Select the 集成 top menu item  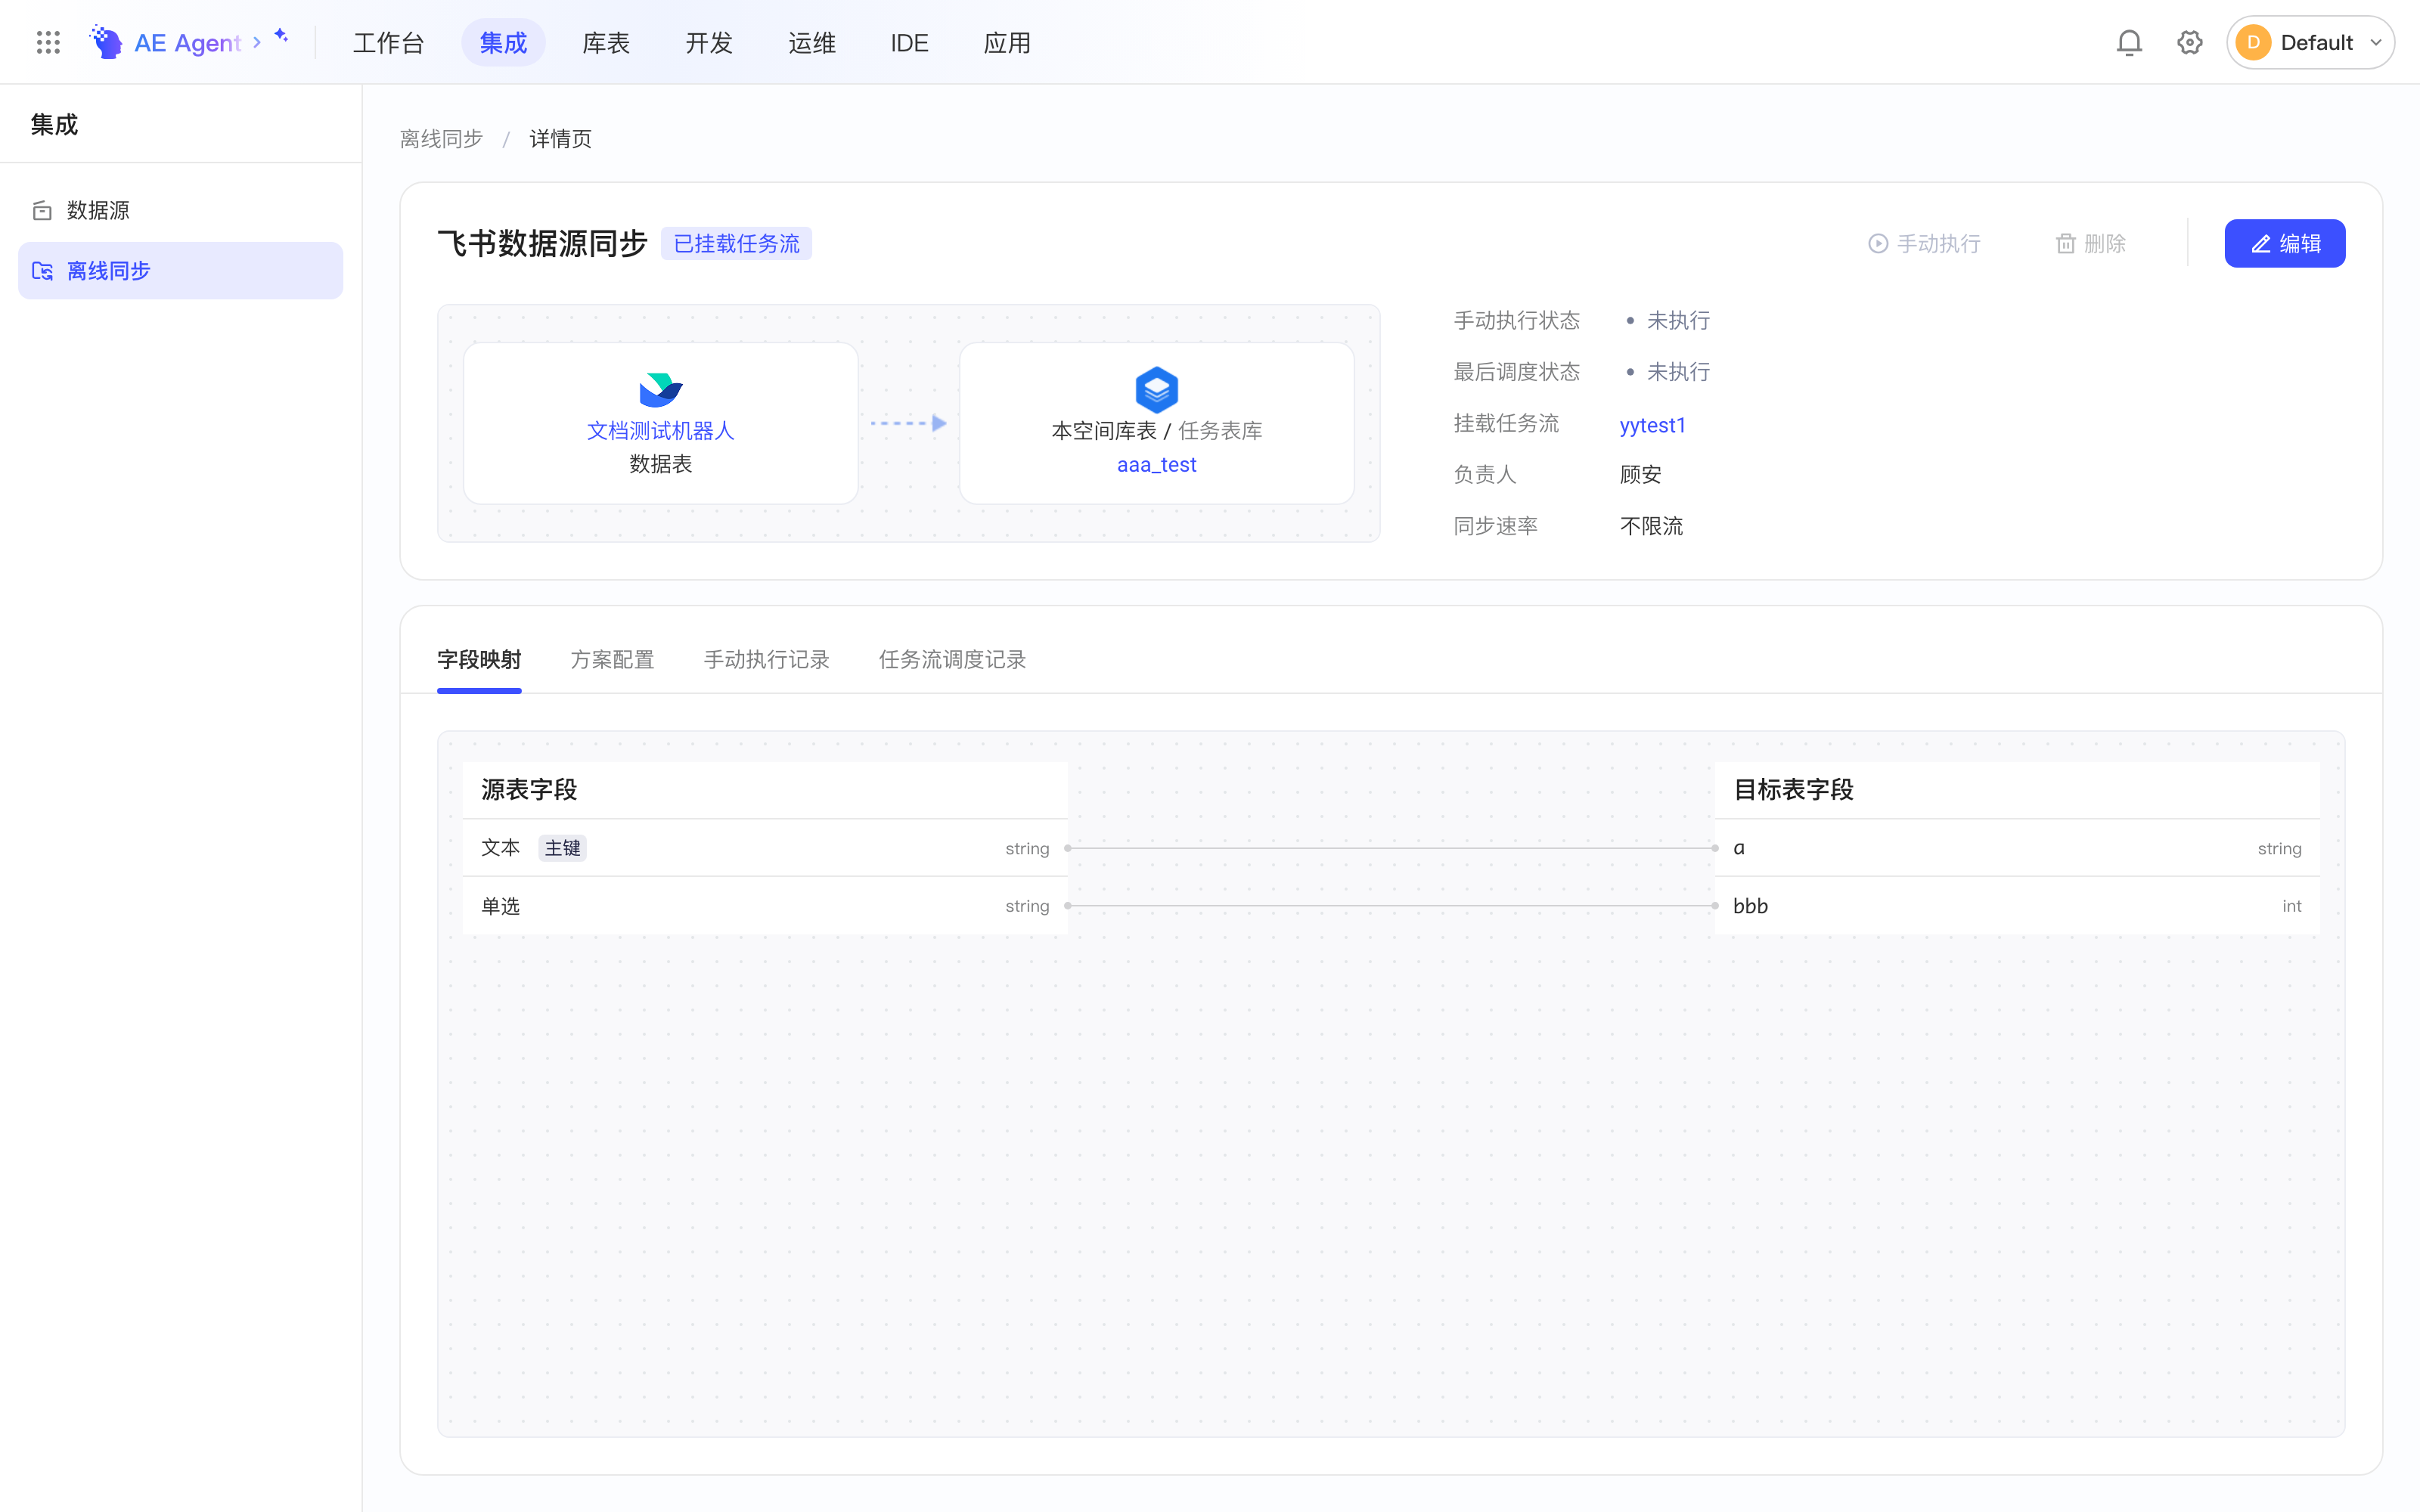coord(503,42)
